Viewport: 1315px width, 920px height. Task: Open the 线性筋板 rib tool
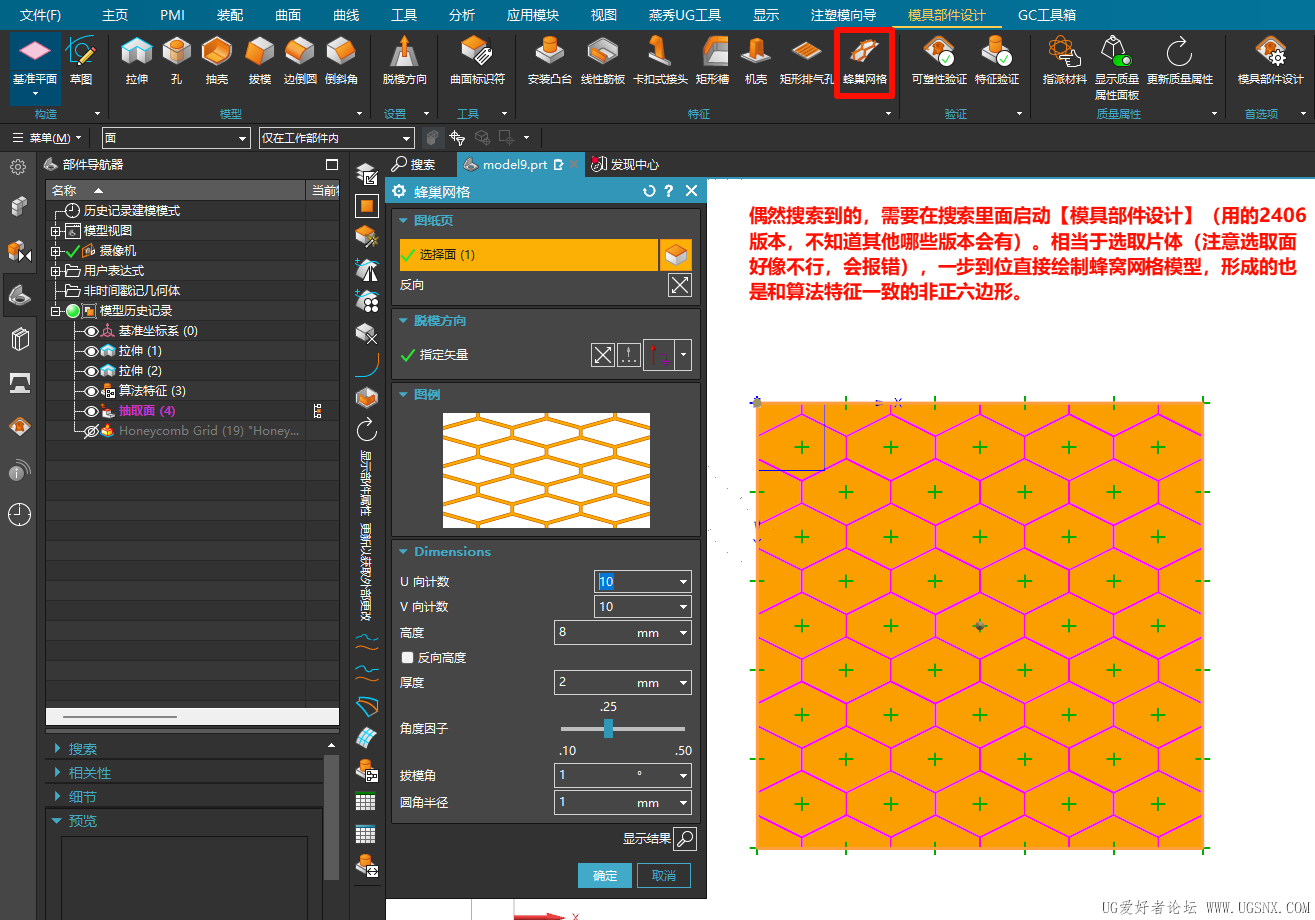tap(601, 61)
